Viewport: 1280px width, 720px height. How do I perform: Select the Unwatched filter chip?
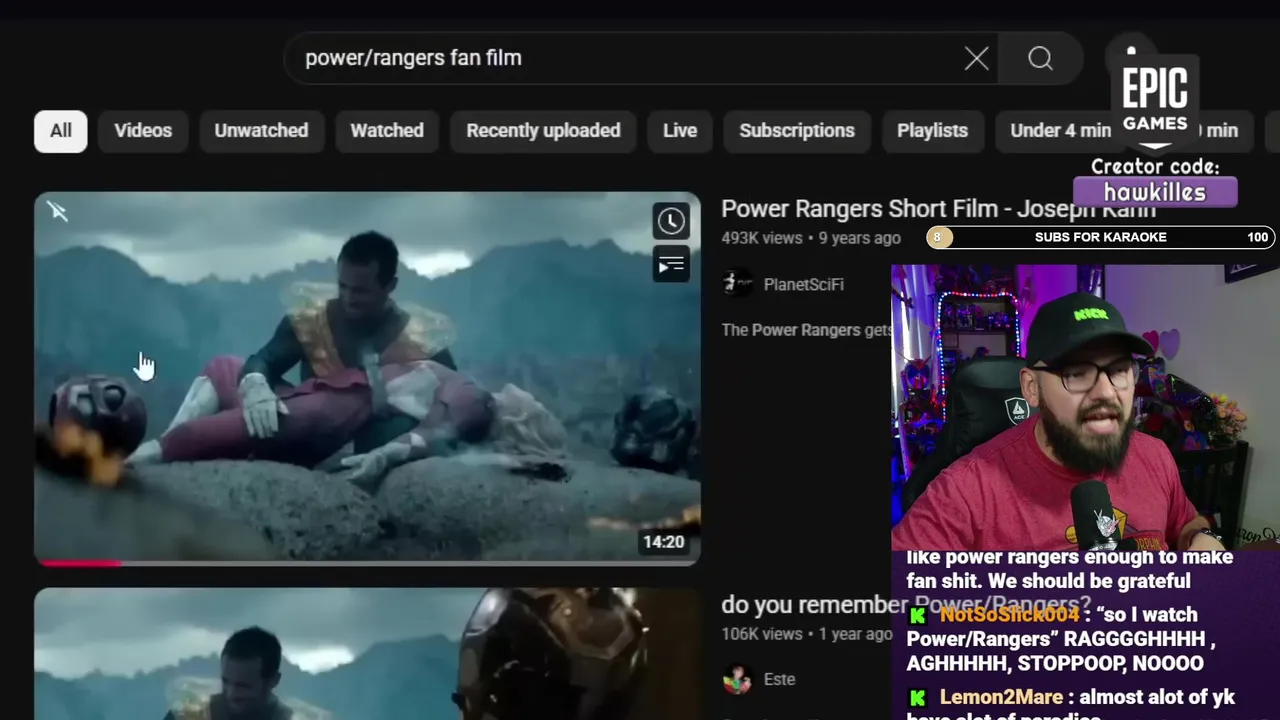click(261, 131)
